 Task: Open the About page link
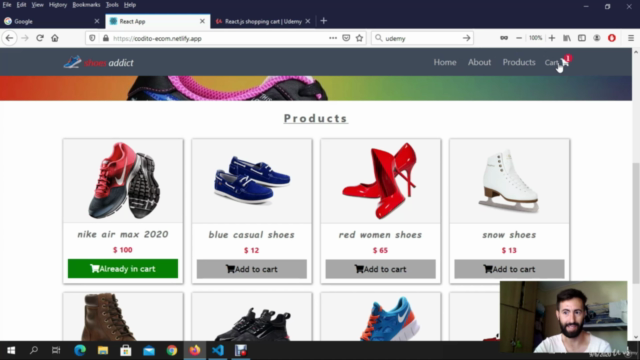click(479, 62)
